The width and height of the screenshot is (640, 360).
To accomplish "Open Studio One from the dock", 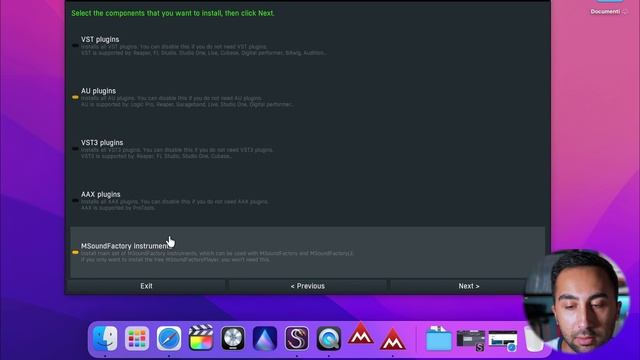I will pos(297,338).
